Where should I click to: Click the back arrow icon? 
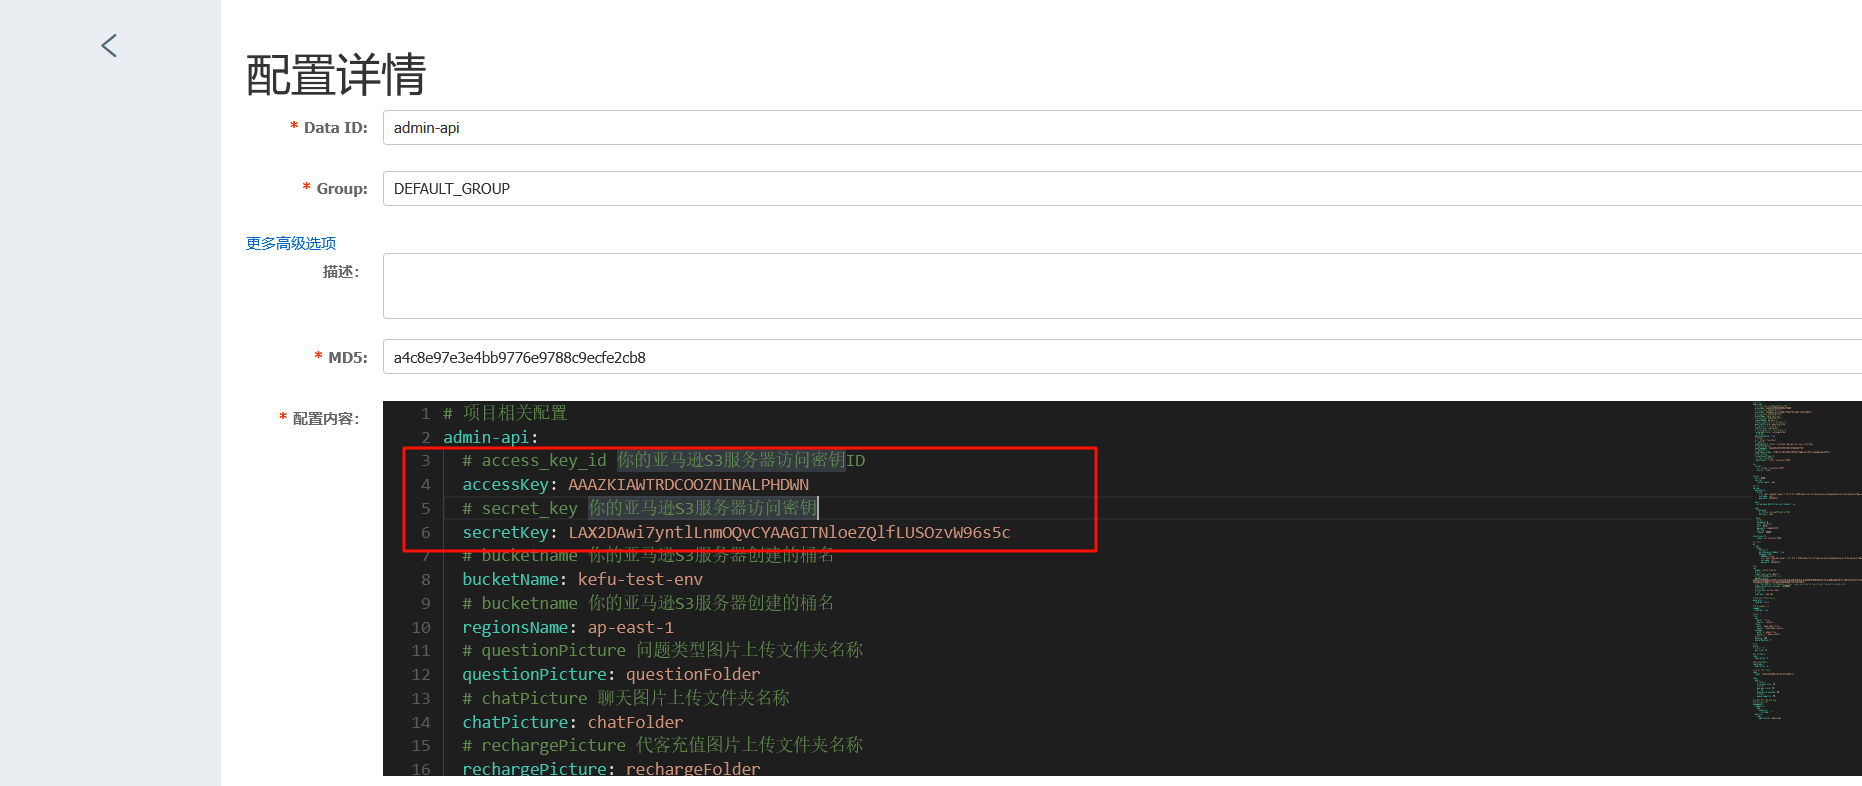109,46
